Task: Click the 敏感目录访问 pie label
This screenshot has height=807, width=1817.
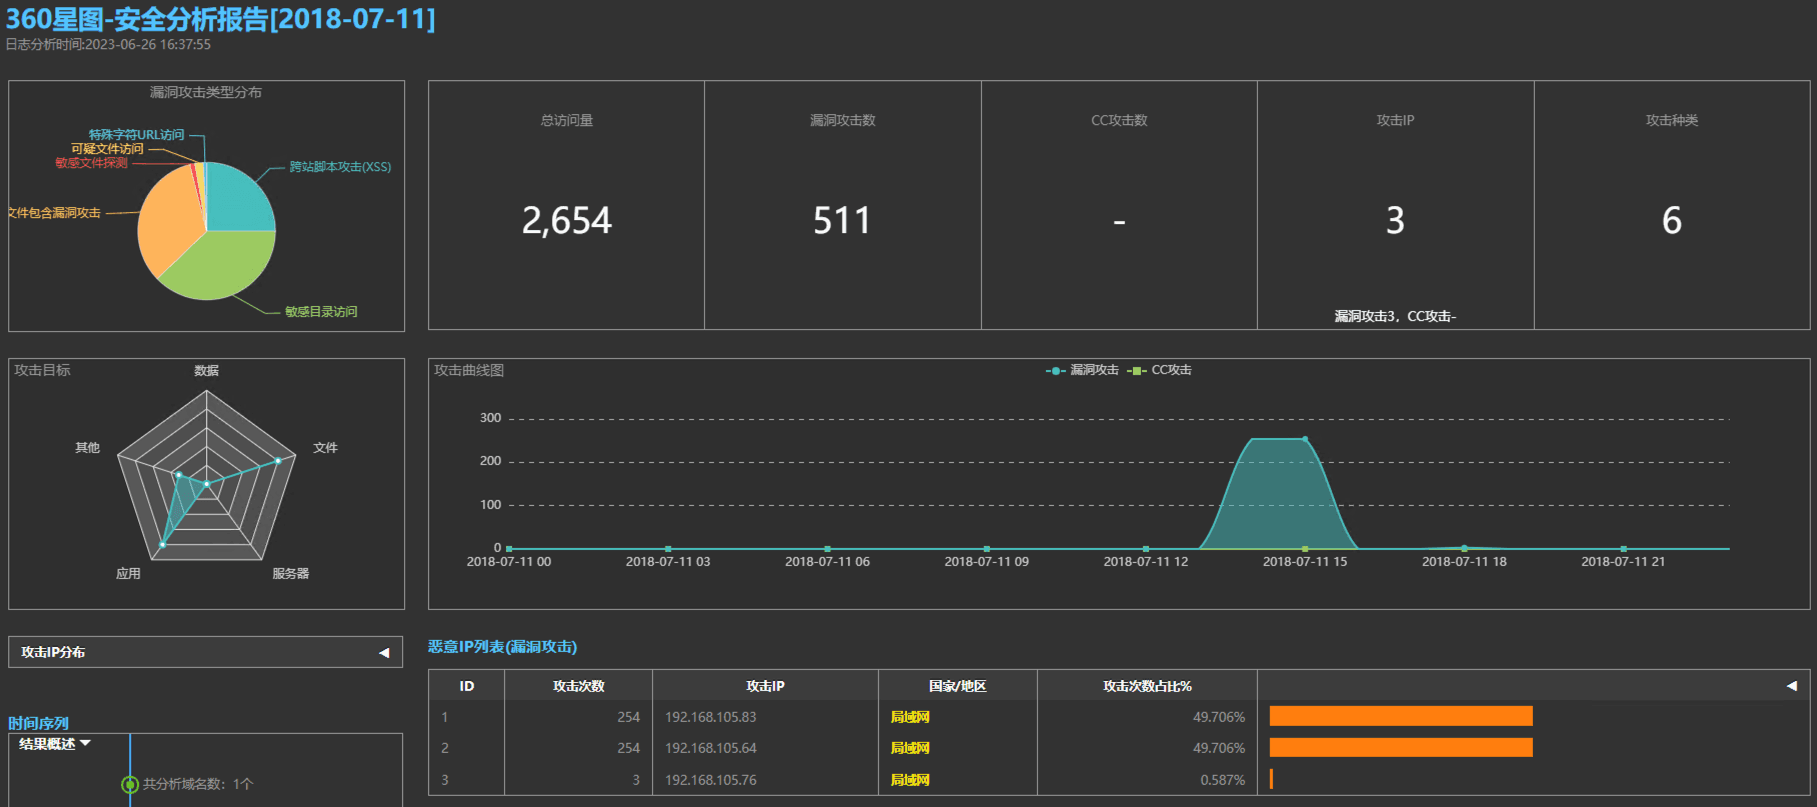Action: pos(321,312)
